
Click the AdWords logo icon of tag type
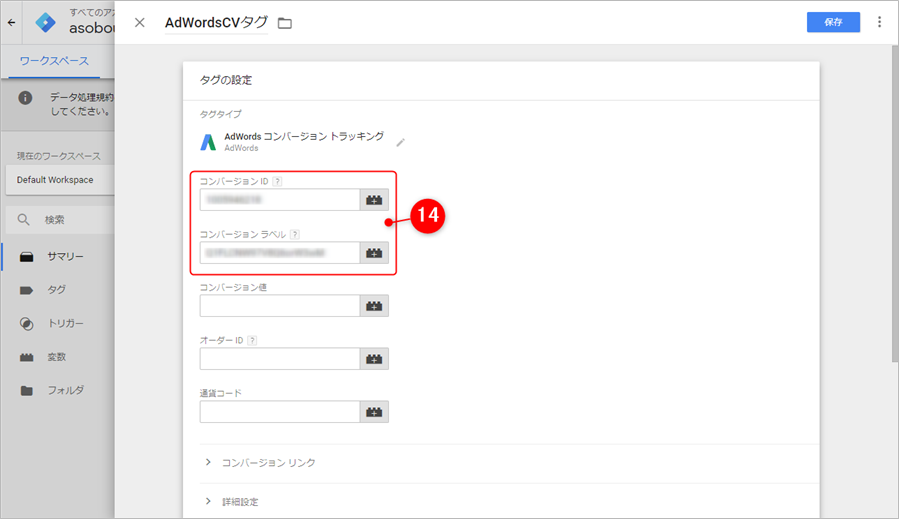point(208,142)
